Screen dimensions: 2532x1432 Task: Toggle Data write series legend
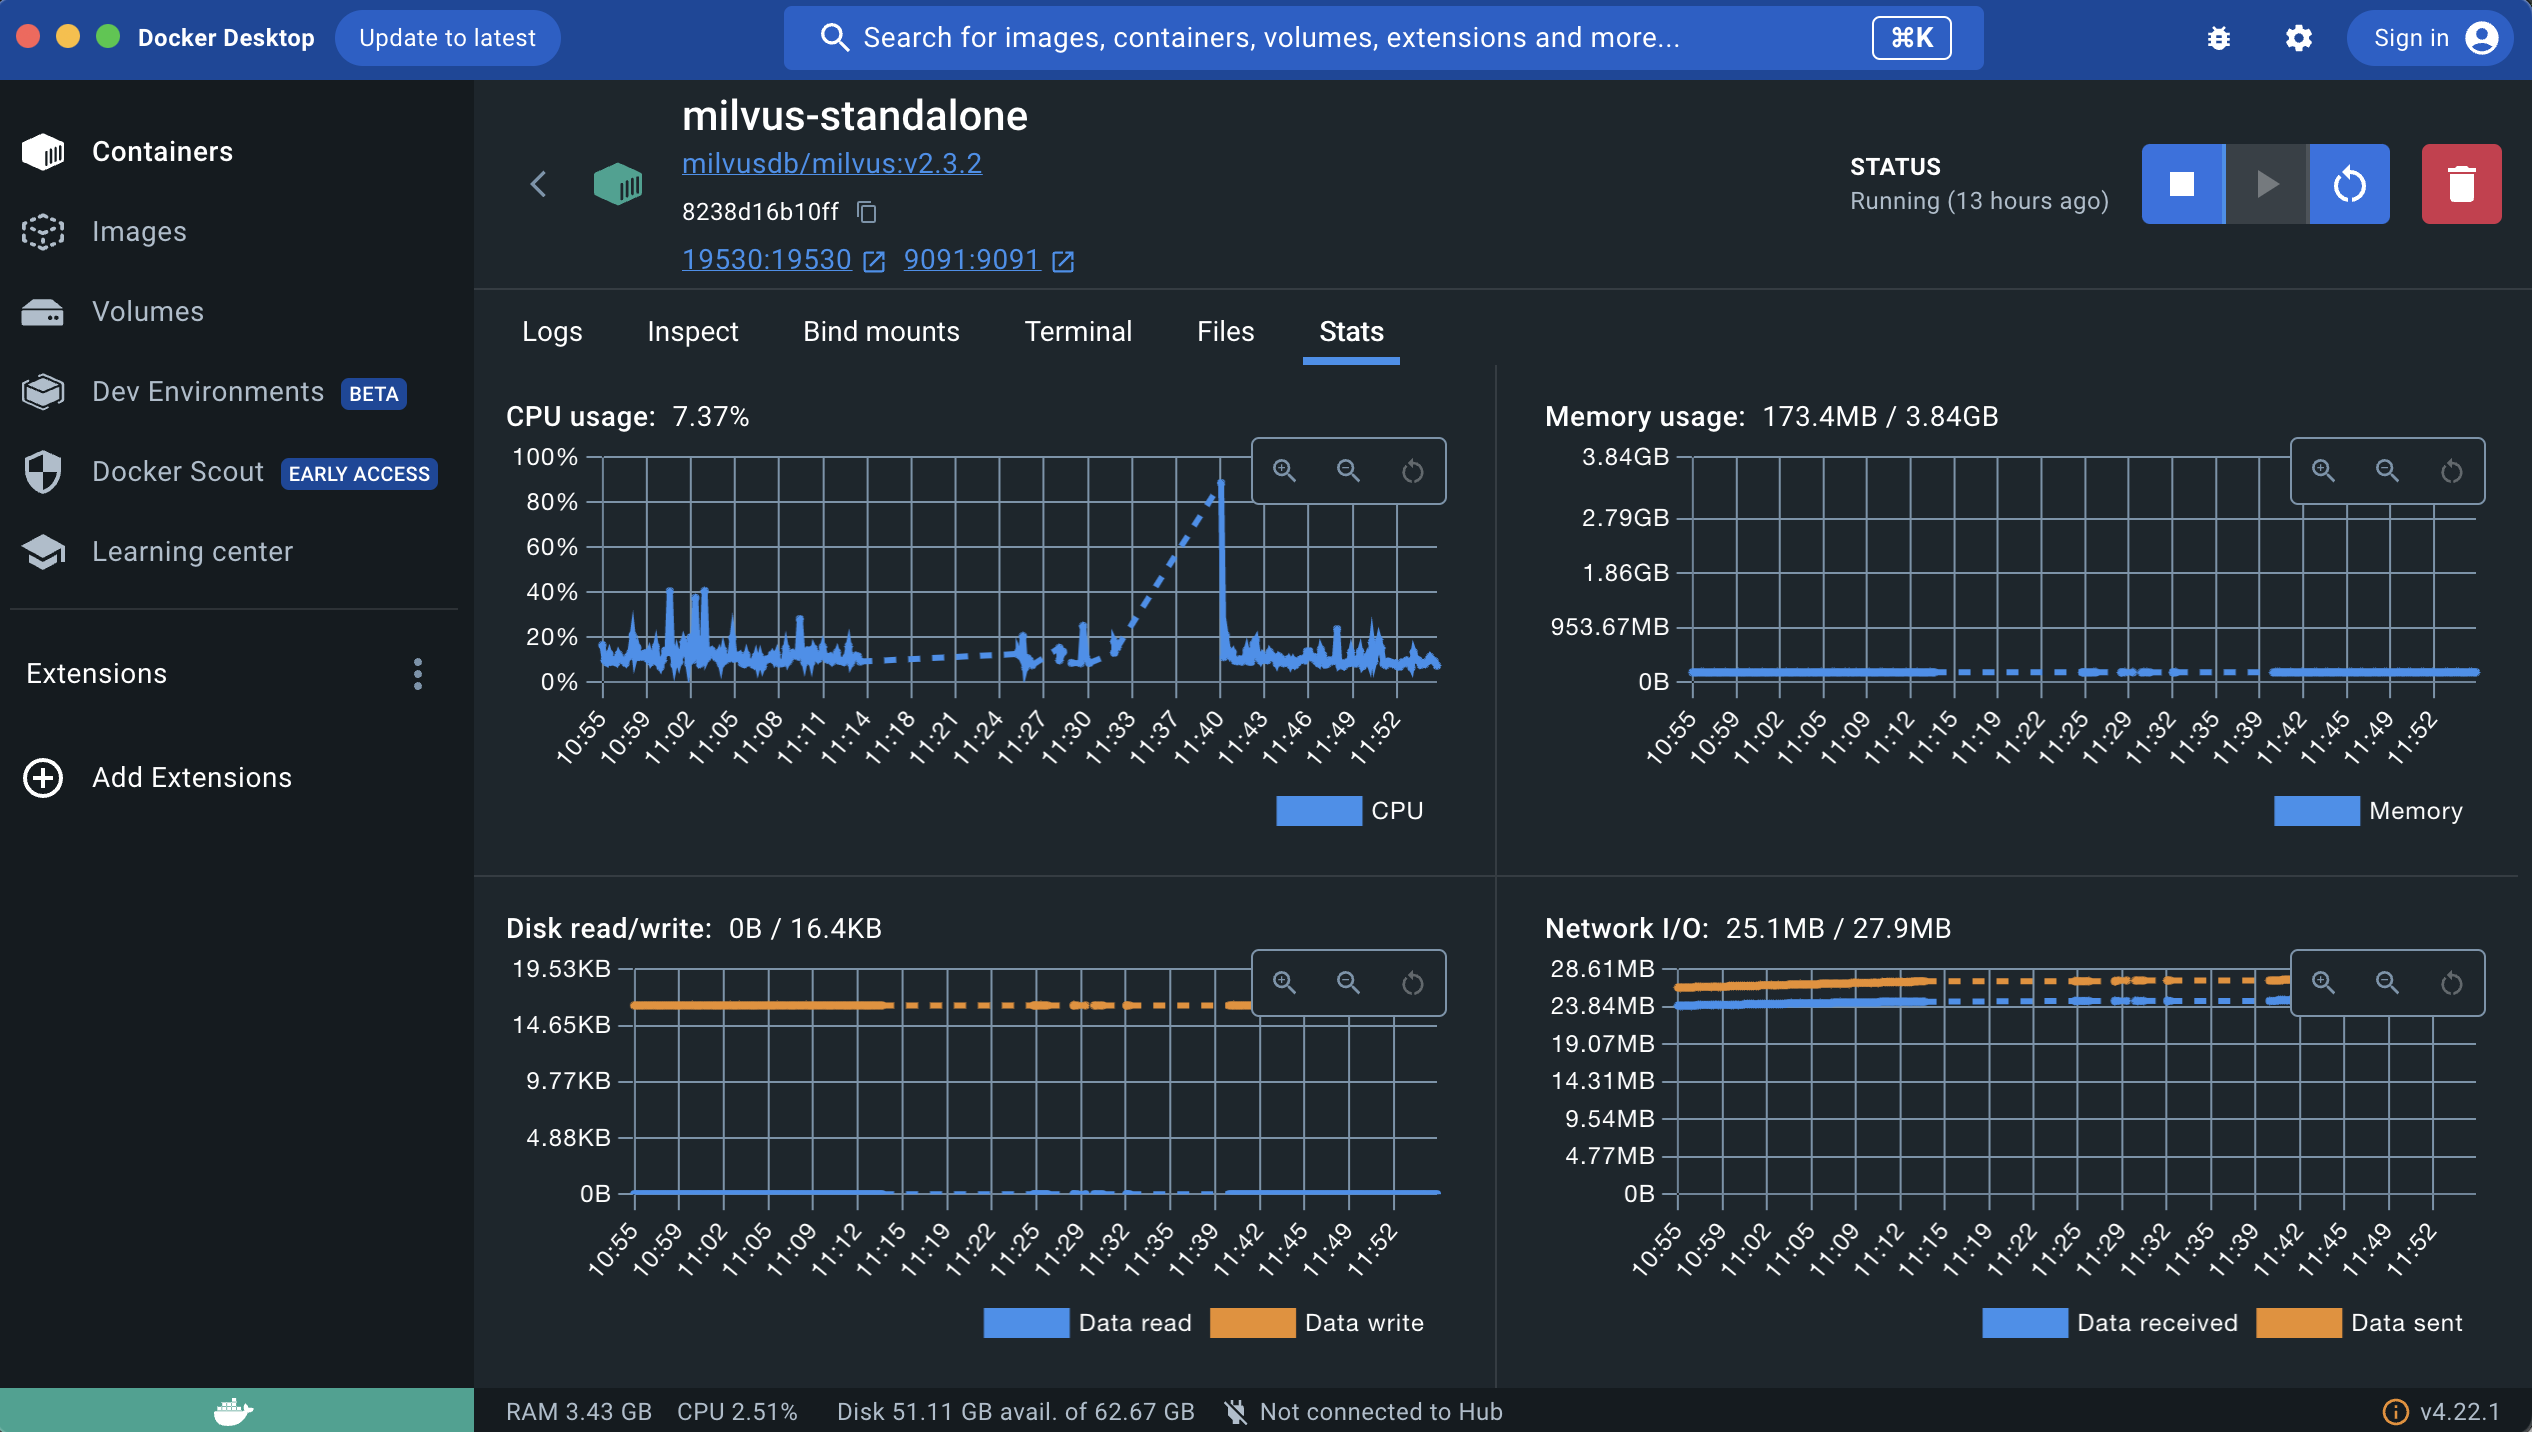point(1317,1323)
